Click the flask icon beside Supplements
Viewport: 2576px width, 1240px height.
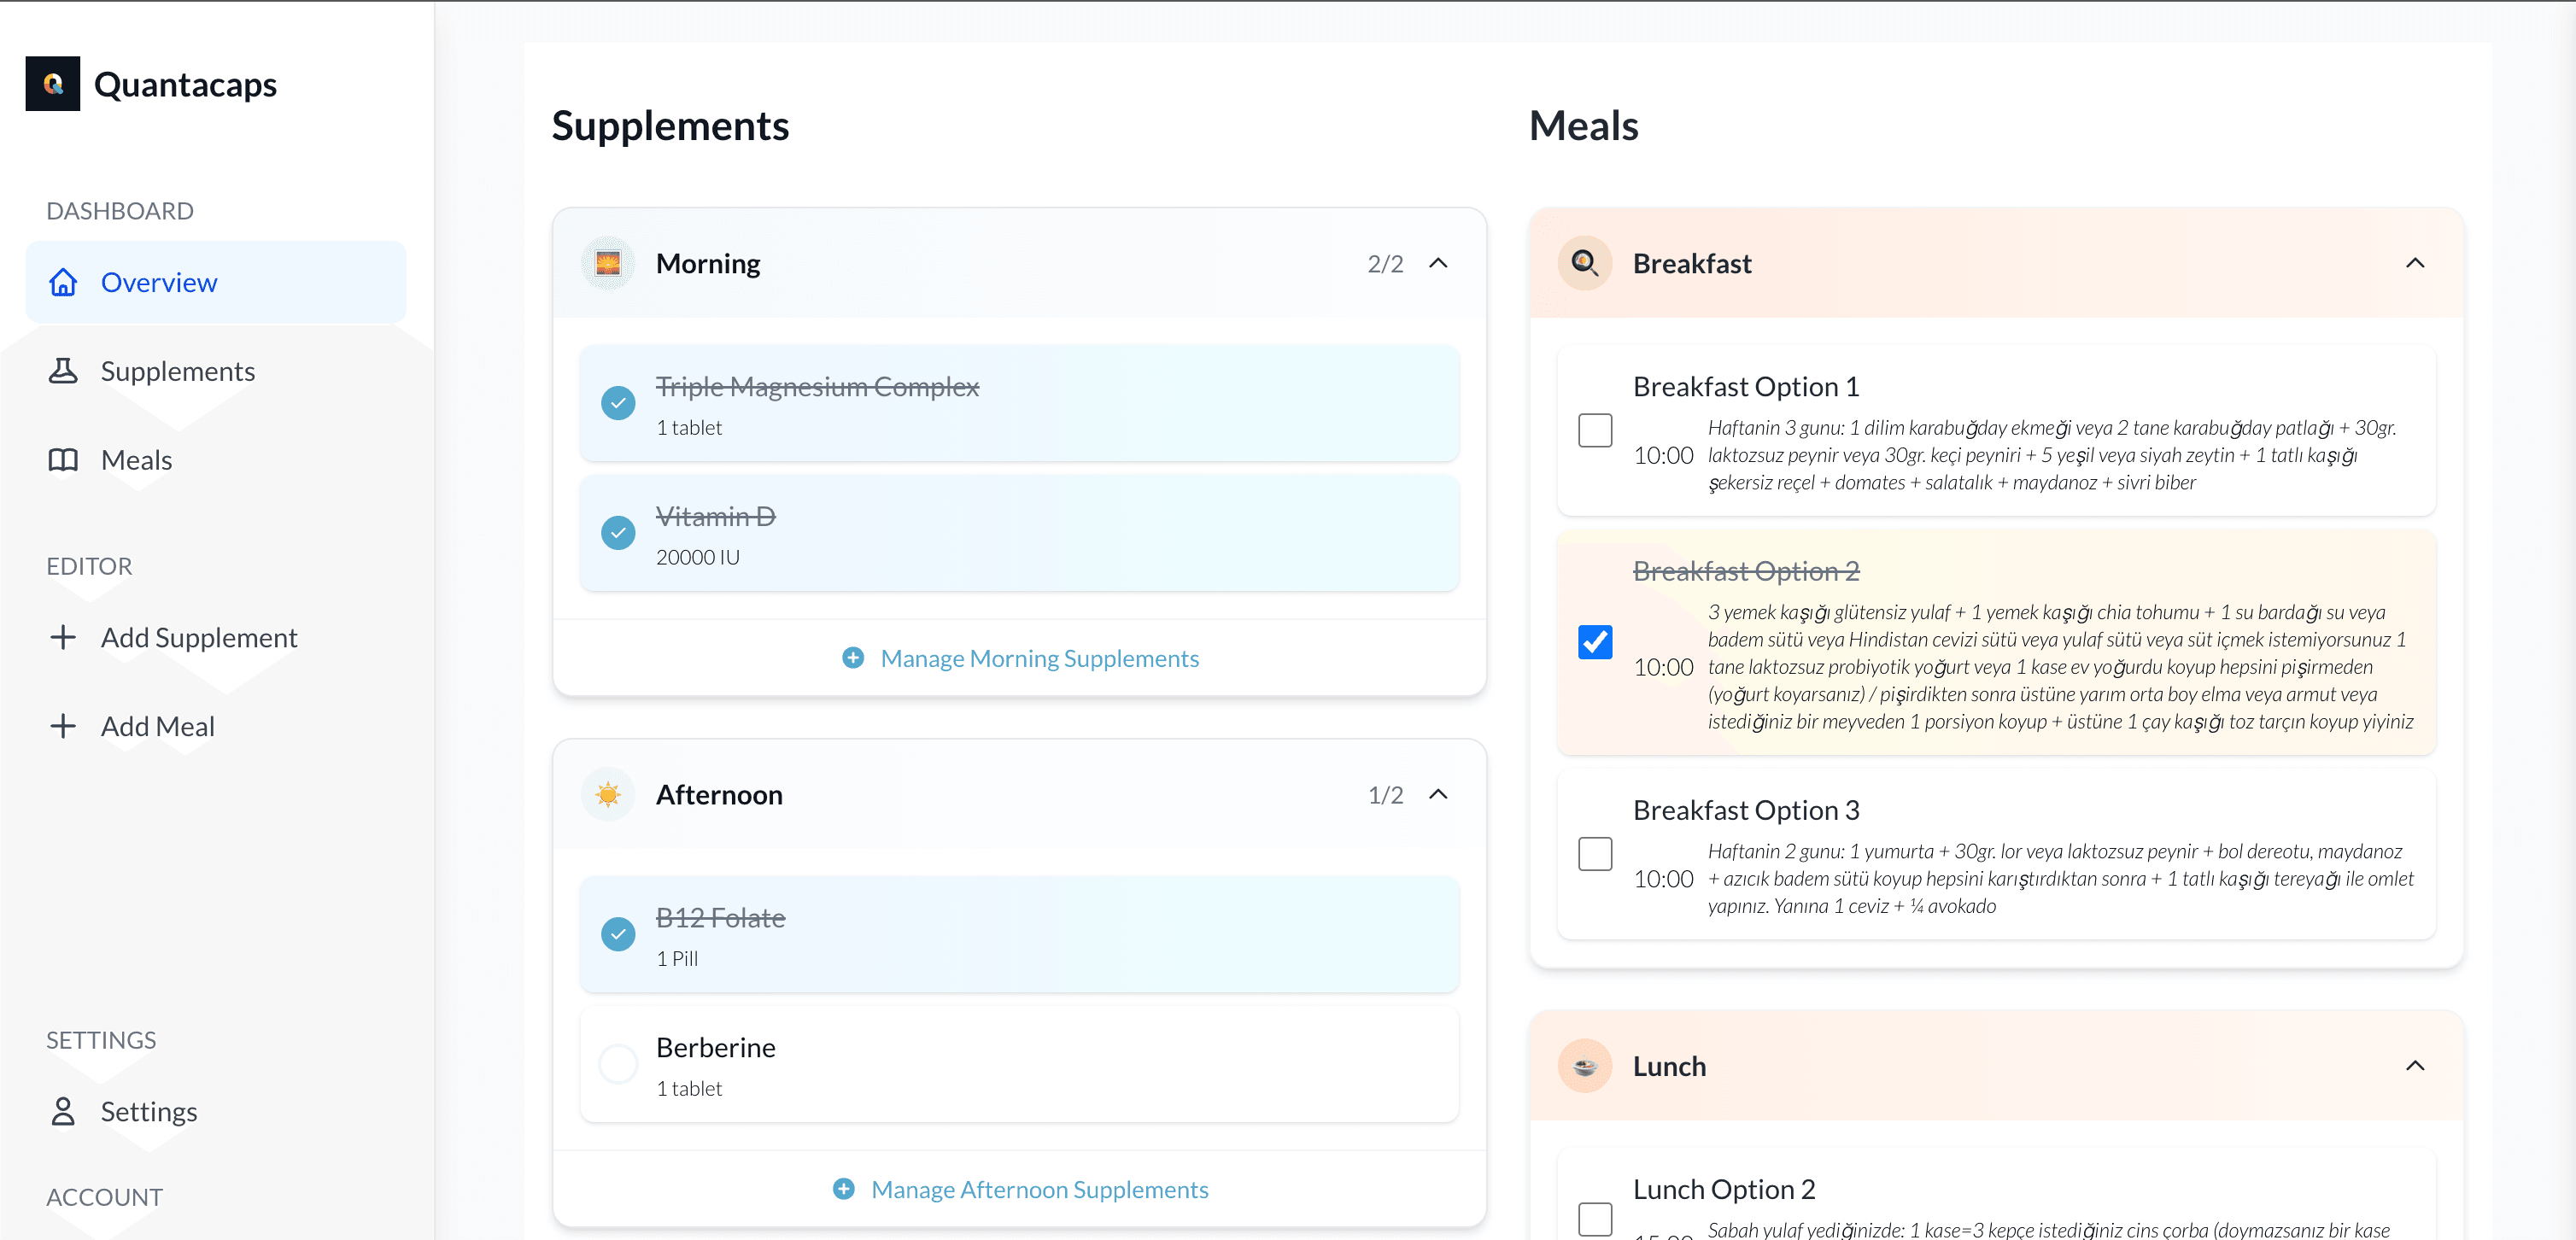62,370
